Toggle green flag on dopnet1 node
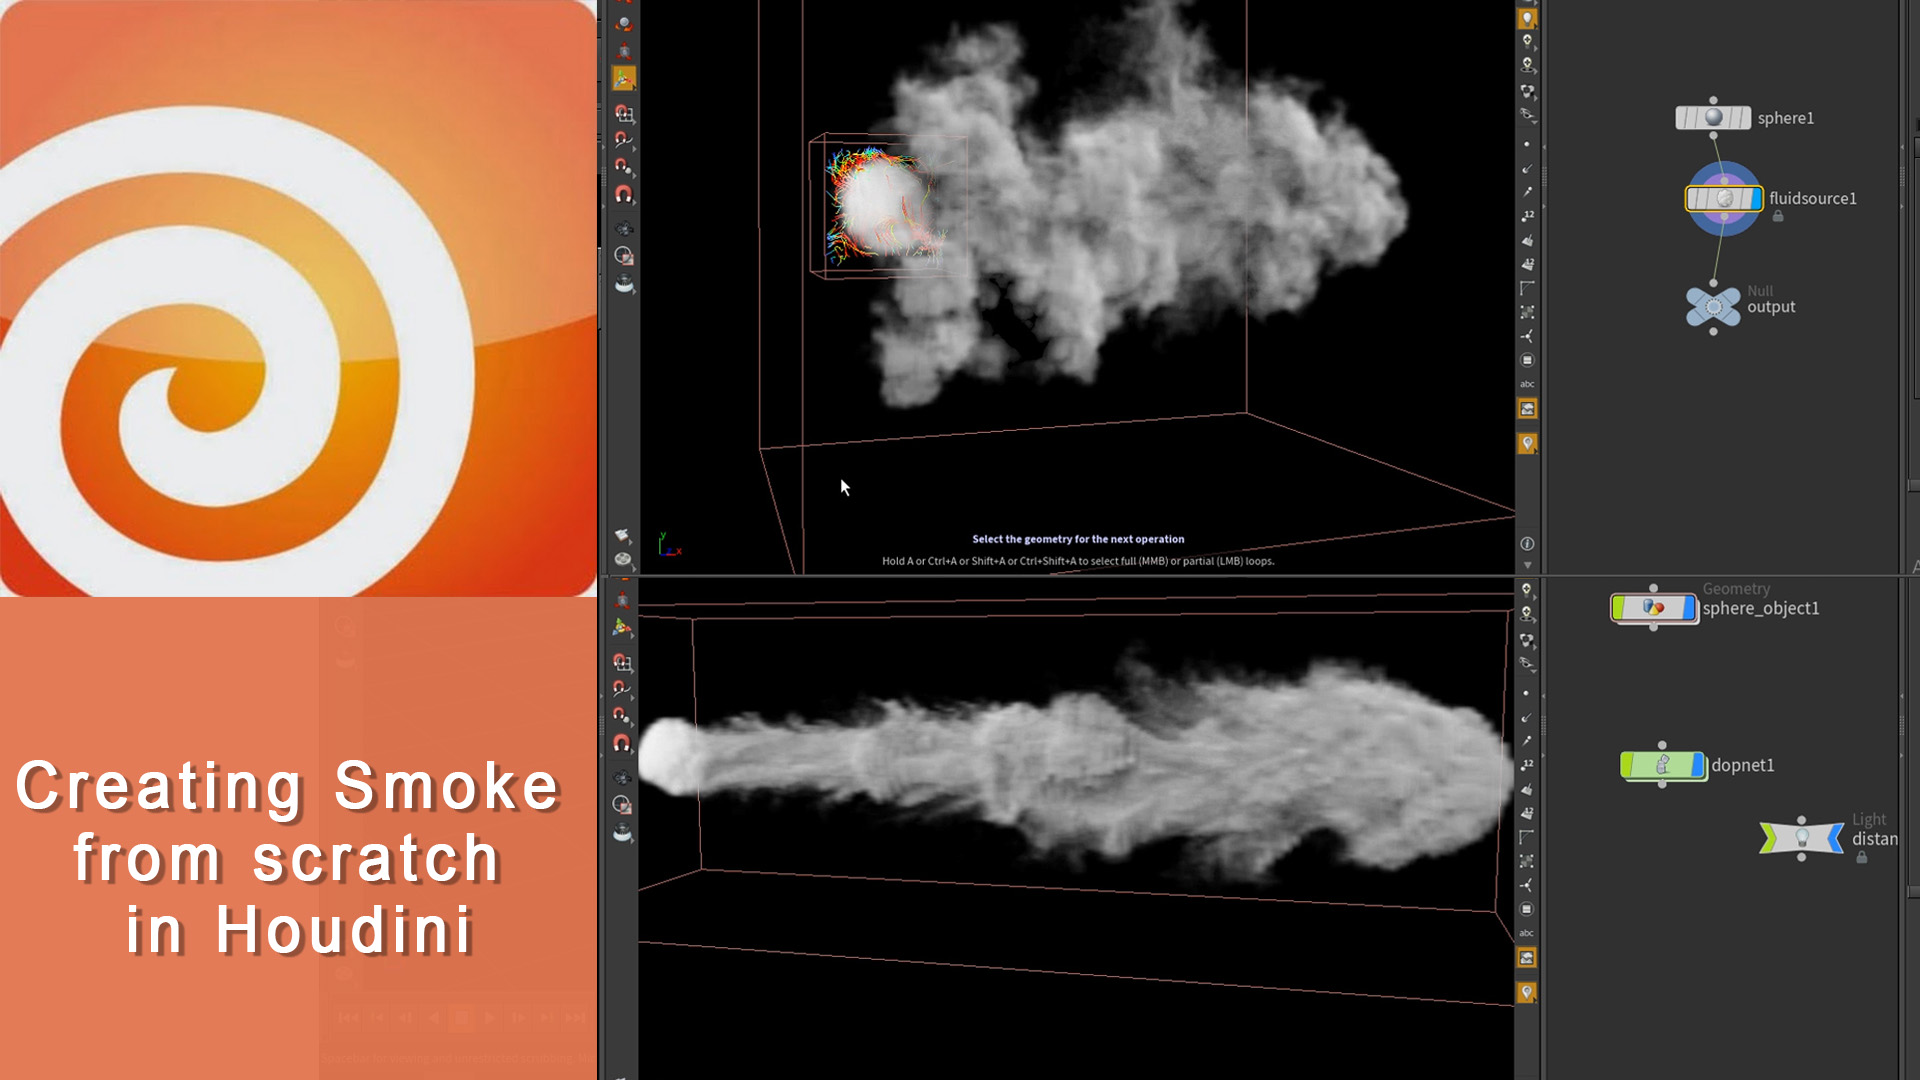1920x1080 pixels. click(1627, 765)
